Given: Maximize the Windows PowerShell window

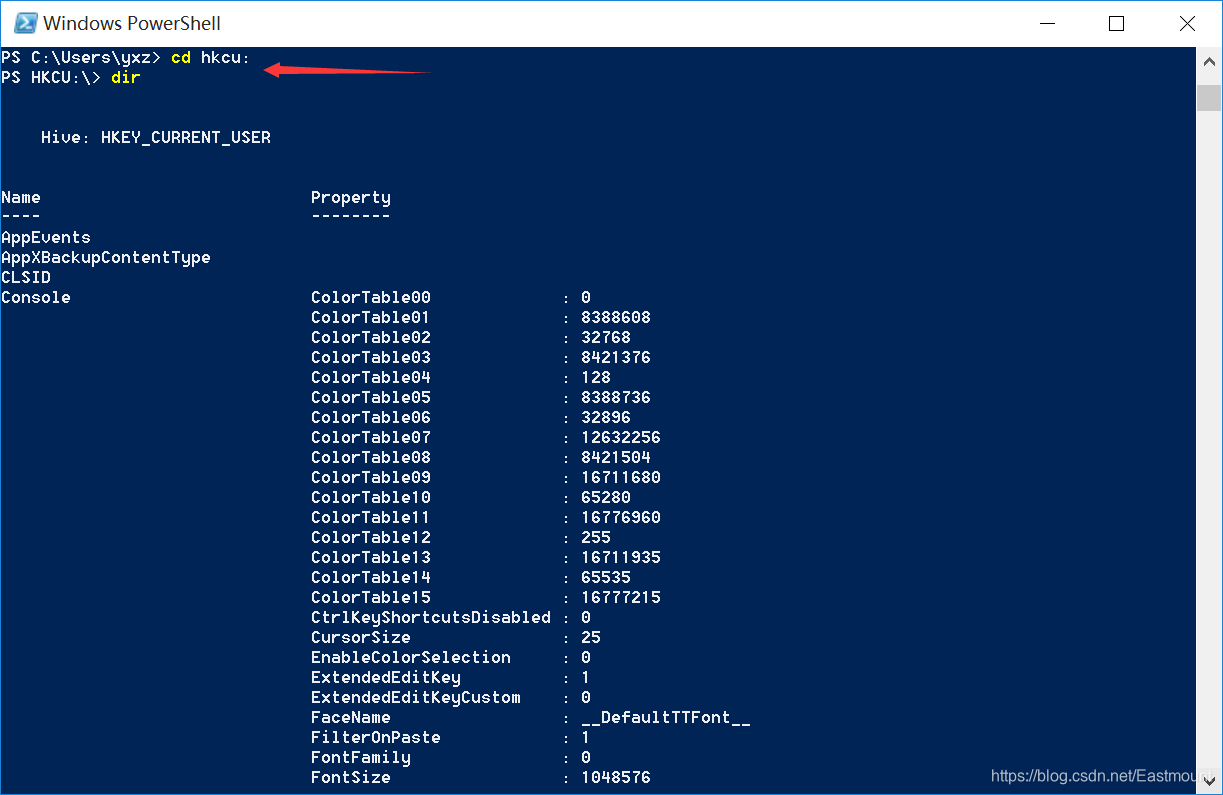Looking at the screenshot, I should pyautogui.click(x=1116, y=23).
